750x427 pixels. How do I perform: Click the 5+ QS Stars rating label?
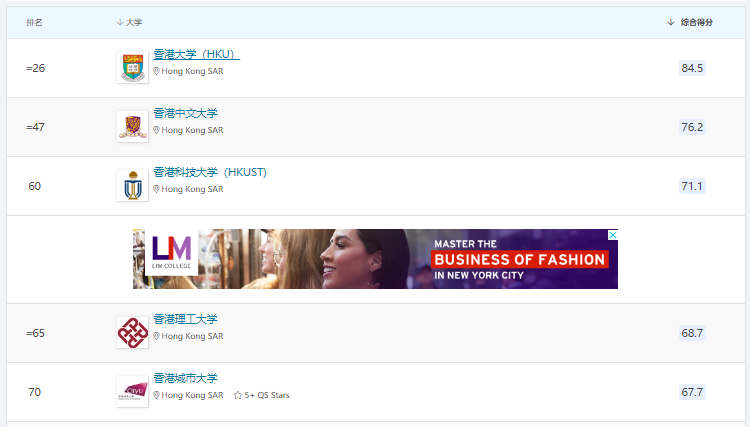(267, 395)
